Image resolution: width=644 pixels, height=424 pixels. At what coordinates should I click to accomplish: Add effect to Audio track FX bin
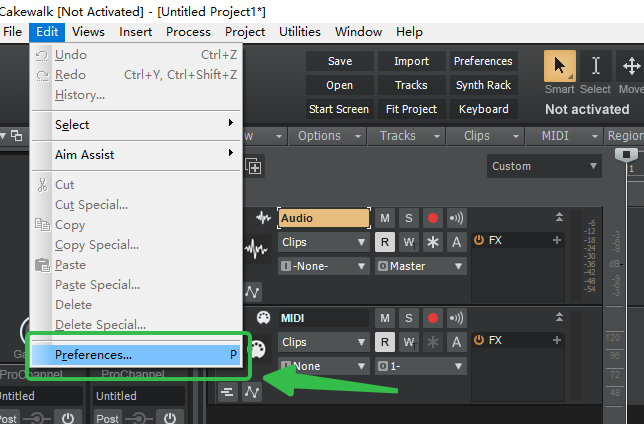pyautogui.click(x=557, y=240)
